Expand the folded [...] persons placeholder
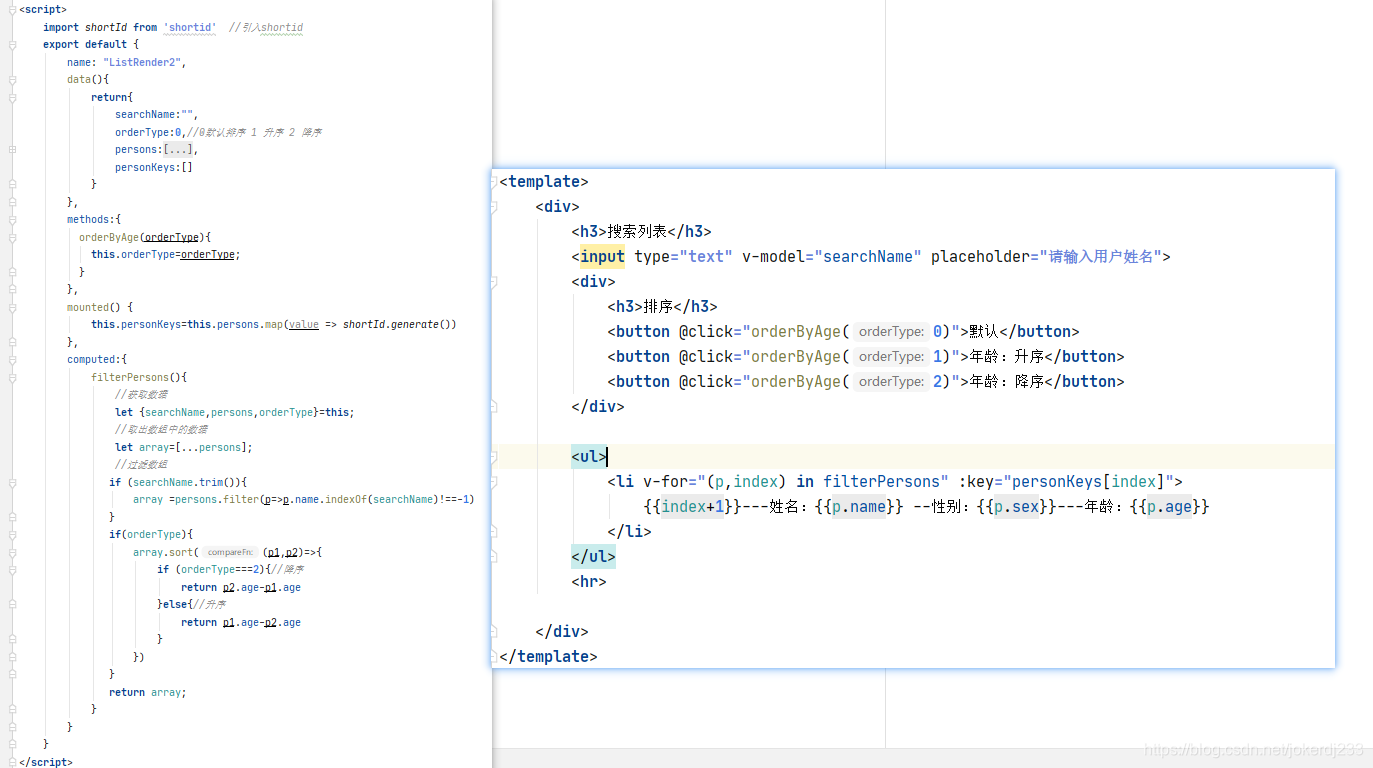Image resolution: width=1373 pixels, height=768 pixels. [179, 150]
